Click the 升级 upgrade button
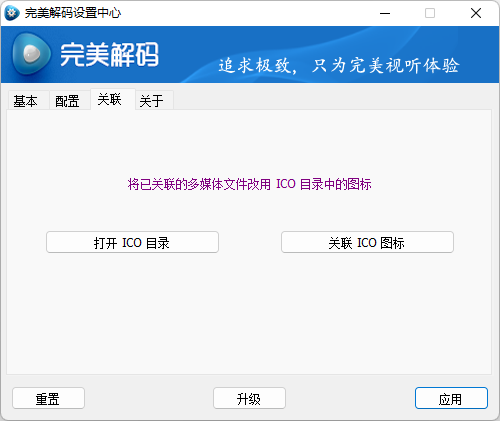The image size is (500, 421). coord(249,398)
